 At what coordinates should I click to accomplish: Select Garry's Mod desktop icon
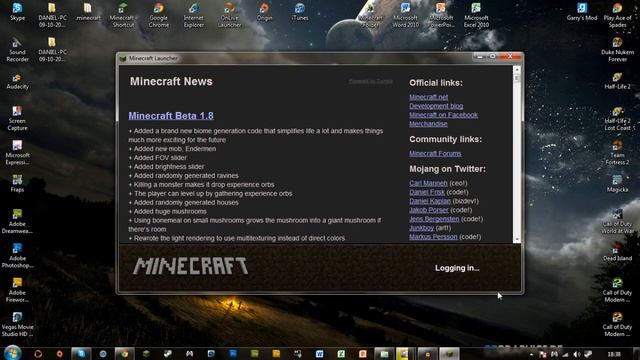pyautogui.click(x=582, y=11)
